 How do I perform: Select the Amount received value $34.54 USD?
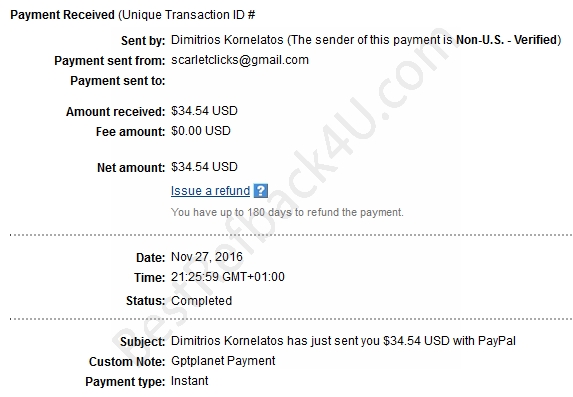[x=204, y=111]
